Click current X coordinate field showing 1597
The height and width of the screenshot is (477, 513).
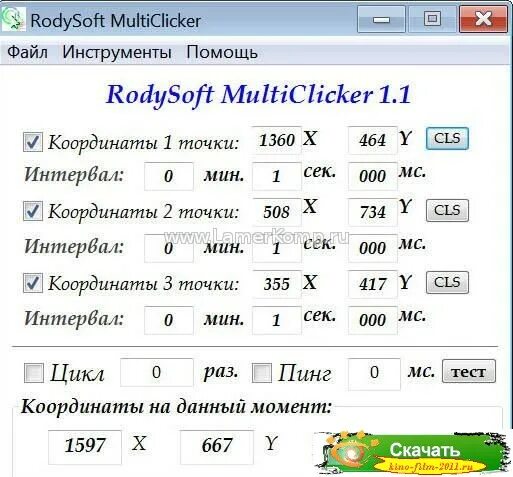click(85, 446)
